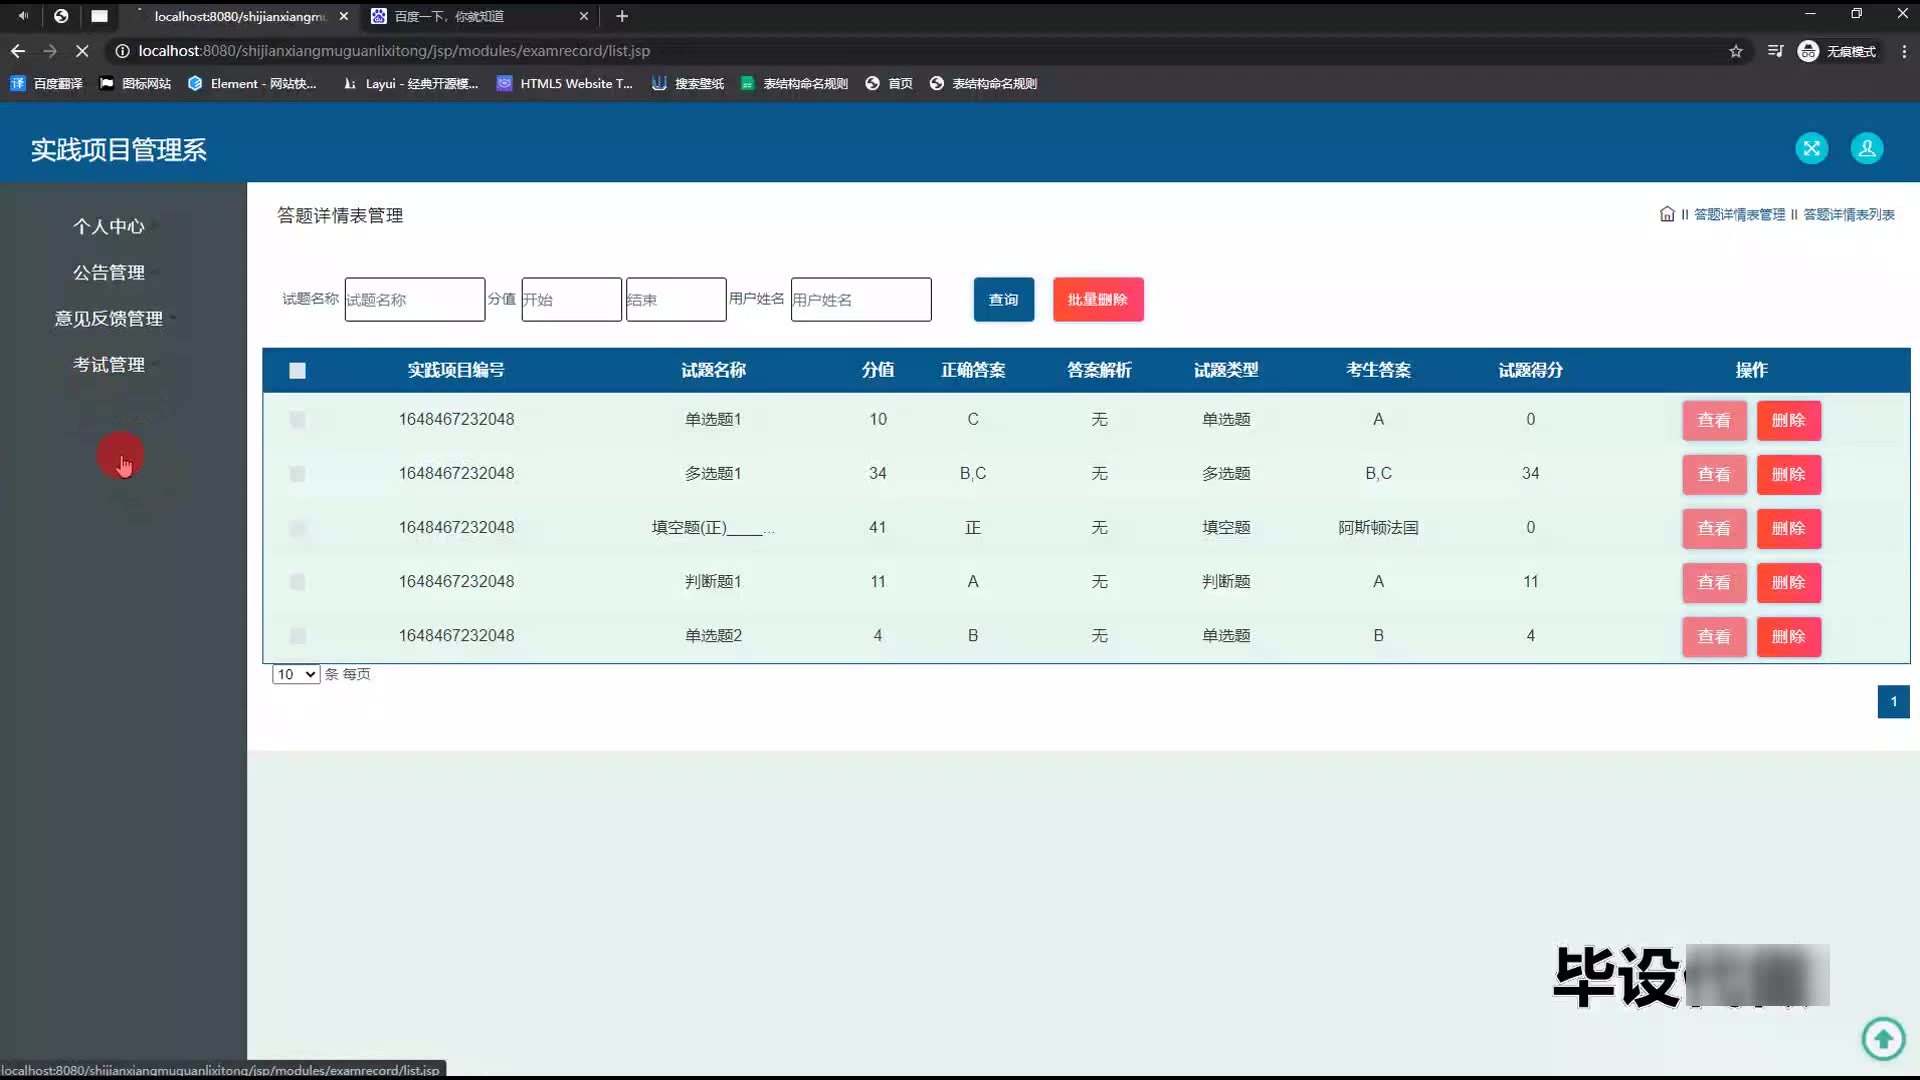Open the Element bookmark
1920x1080 pixels.
click(252, 84)
